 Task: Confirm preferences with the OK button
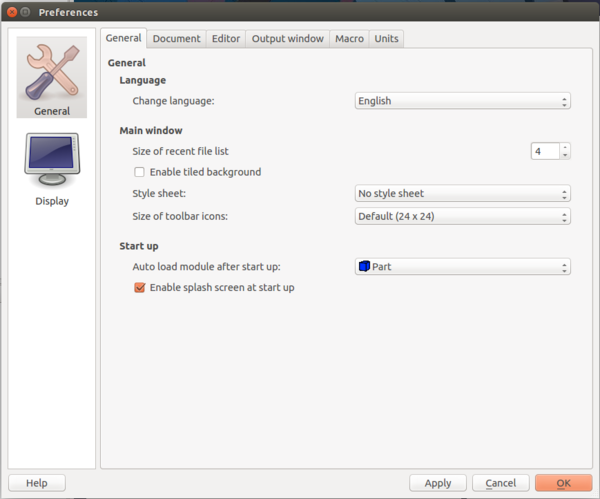563,483
